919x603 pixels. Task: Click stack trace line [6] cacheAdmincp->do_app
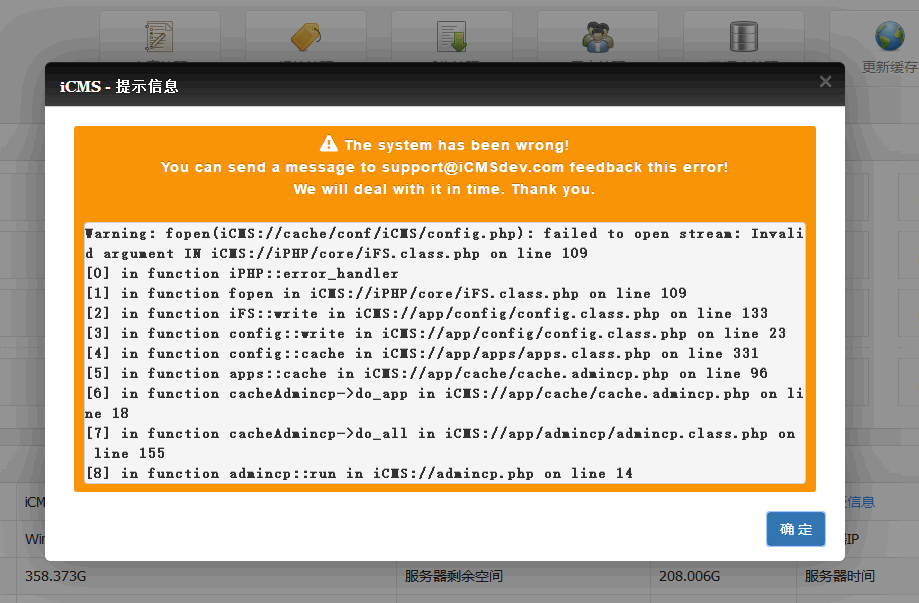(x=444, y=403)
